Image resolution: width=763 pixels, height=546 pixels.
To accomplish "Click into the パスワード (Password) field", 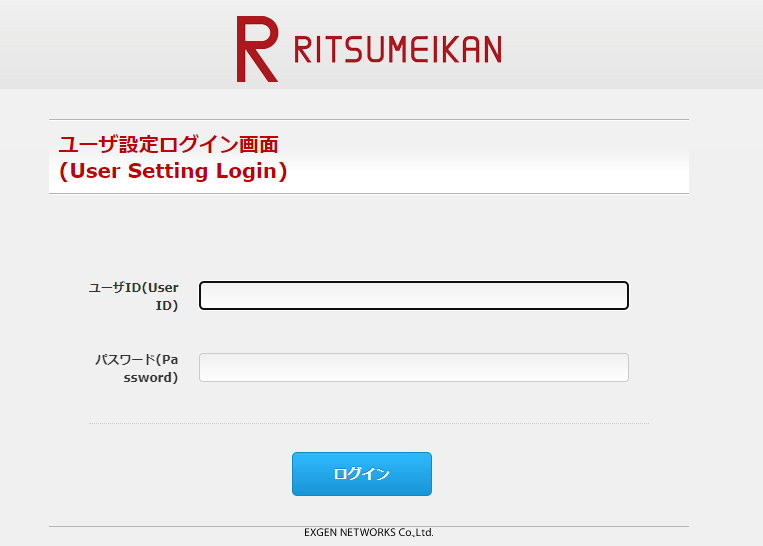I will tap(414, 367).
